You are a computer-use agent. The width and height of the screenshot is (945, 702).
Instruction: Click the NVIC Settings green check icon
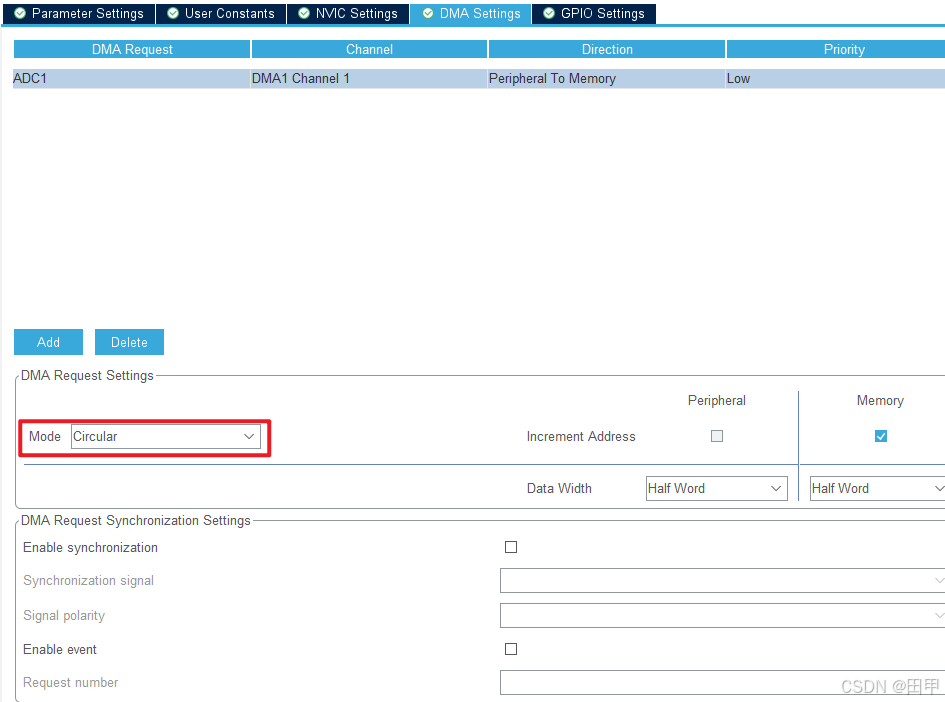[x=304, y=13]
